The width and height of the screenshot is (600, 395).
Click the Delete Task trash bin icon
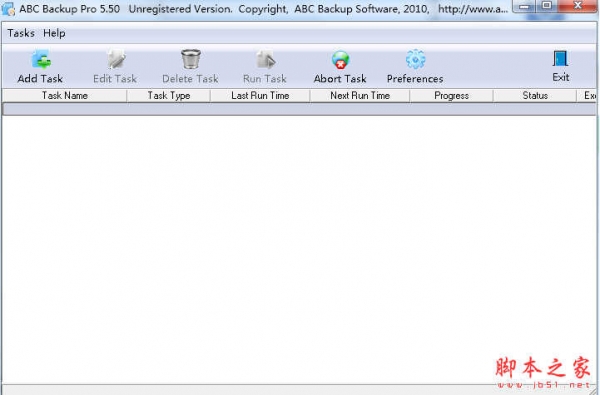[x=191, y=59]
